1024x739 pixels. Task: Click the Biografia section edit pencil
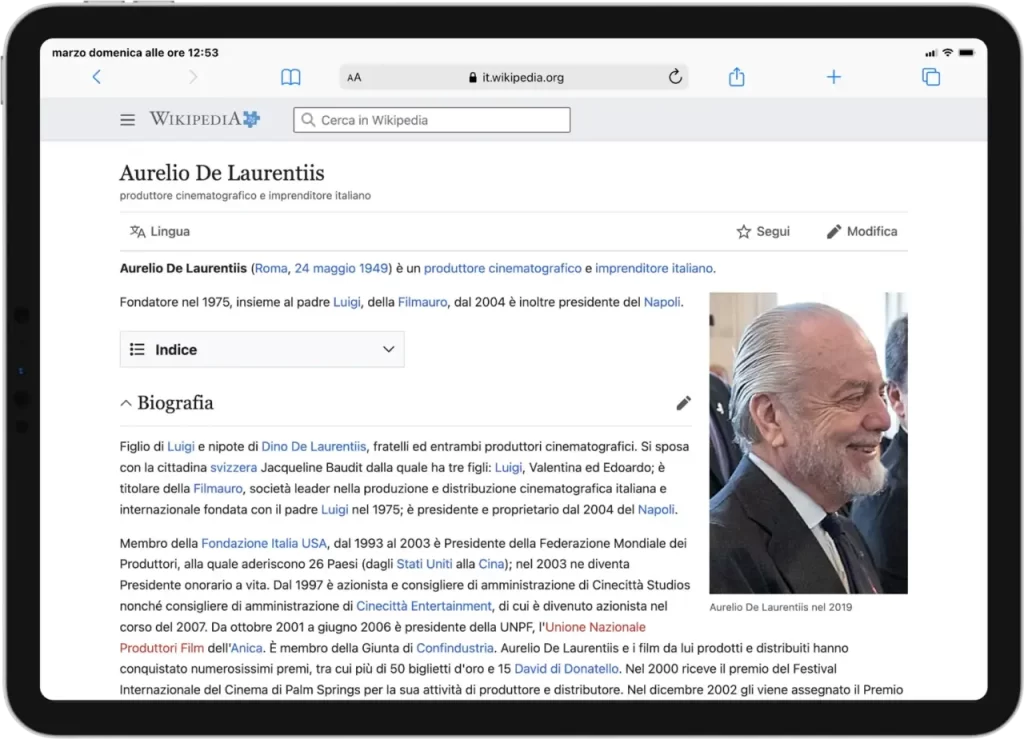point(683,403)
